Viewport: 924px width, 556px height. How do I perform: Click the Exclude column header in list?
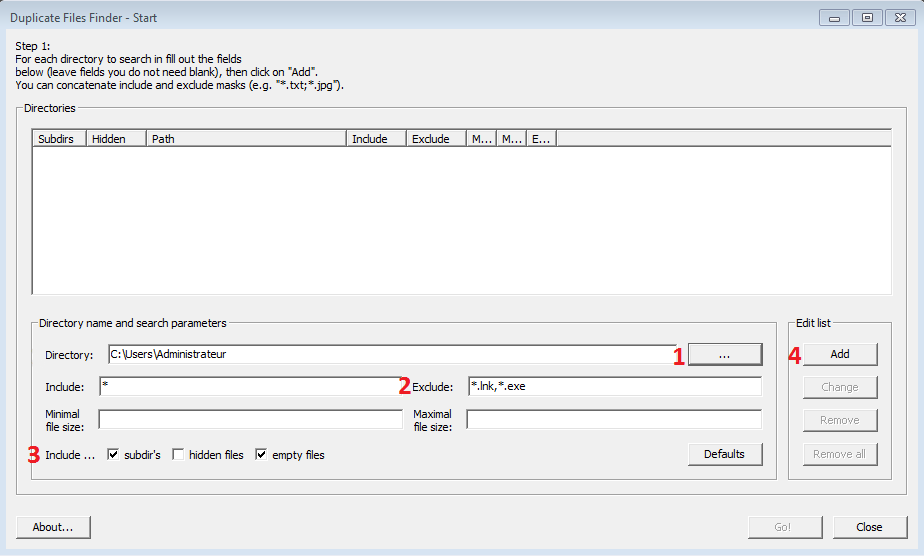436,139
